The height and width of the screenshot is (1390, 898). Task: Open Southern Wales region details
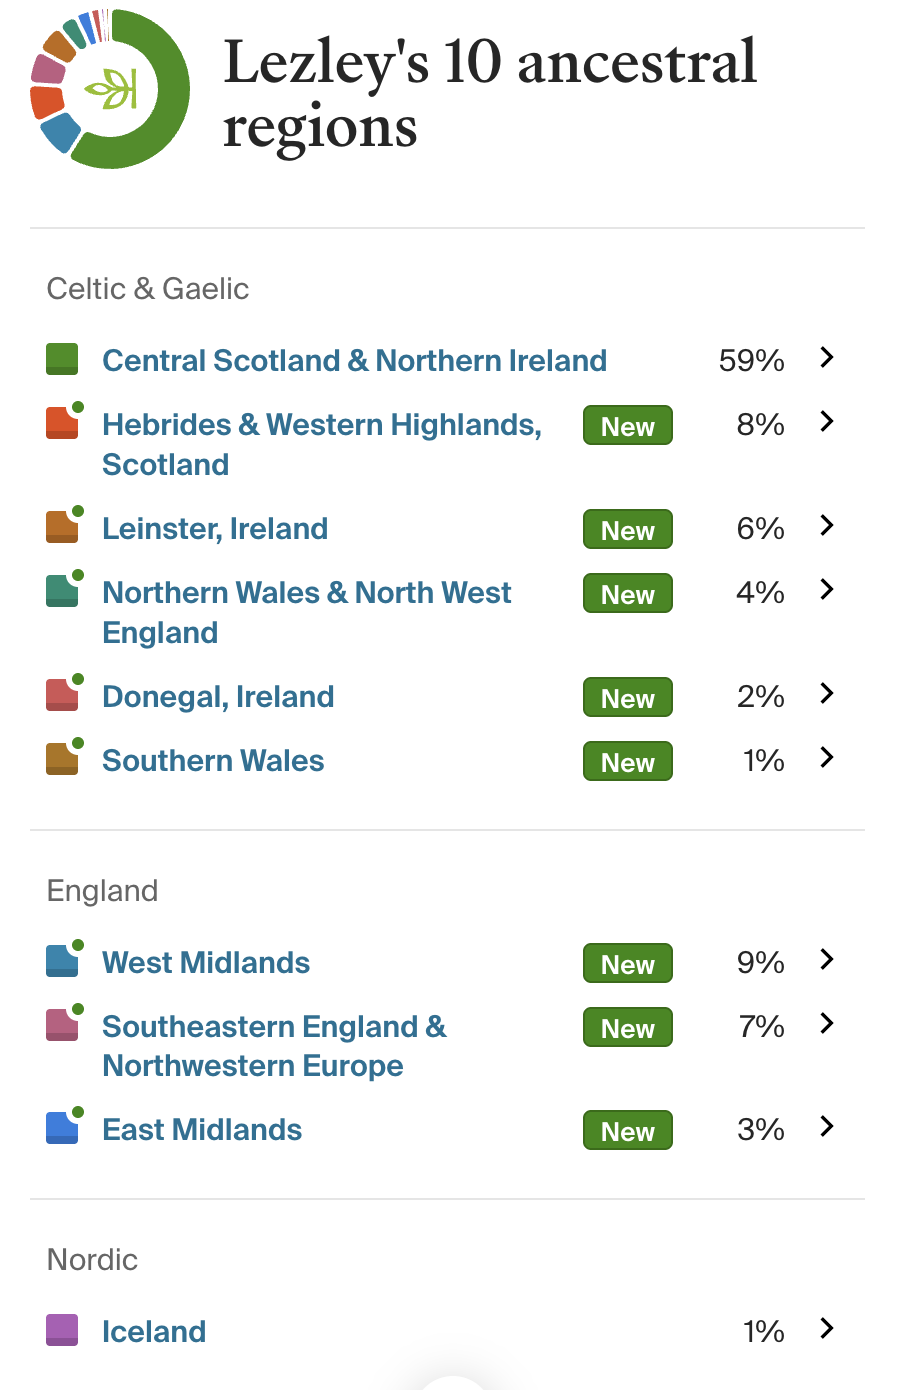[x=213, y=760]
